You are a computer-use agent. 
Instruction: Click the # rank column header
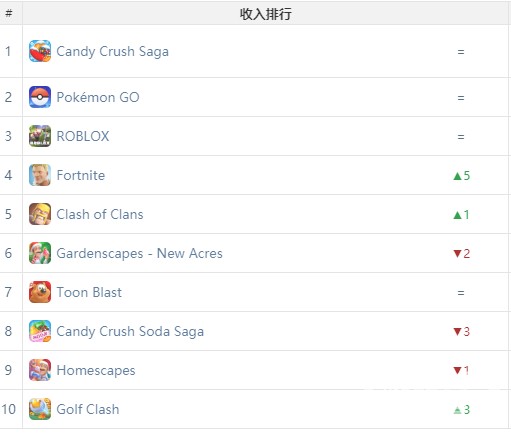tap(9, 13)
